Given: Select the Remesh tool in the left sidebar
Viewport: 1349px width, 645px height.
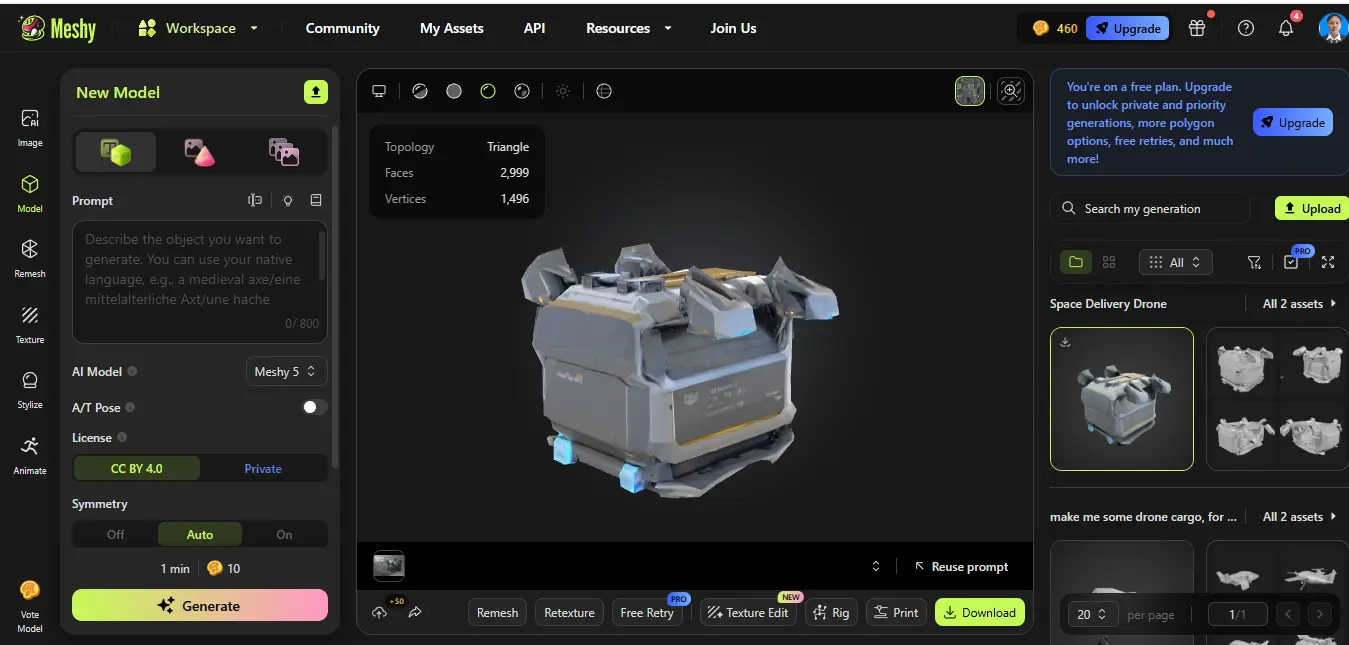Looking at the screenshot, I should tap(29, 257).
